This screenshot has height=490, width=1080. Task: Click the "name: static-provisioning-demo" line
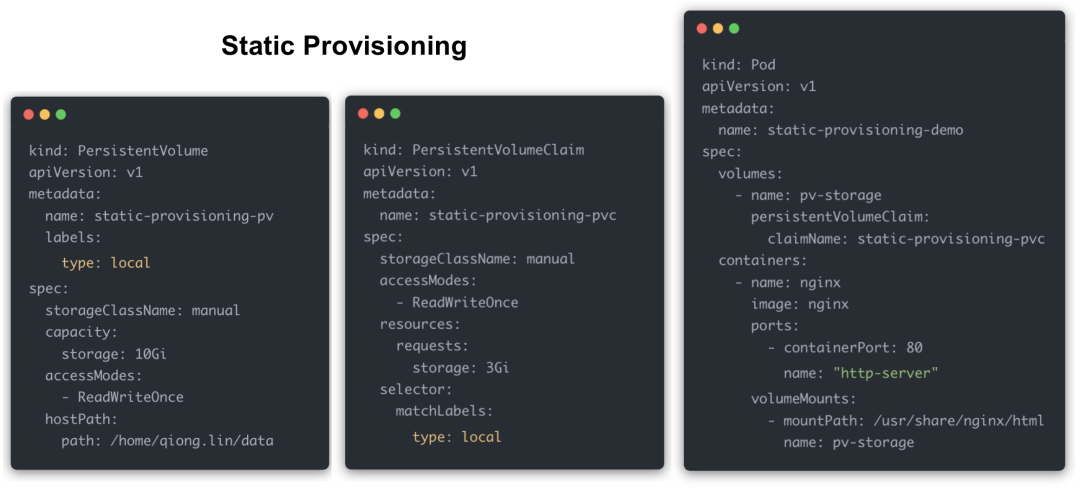coord(840,130)
